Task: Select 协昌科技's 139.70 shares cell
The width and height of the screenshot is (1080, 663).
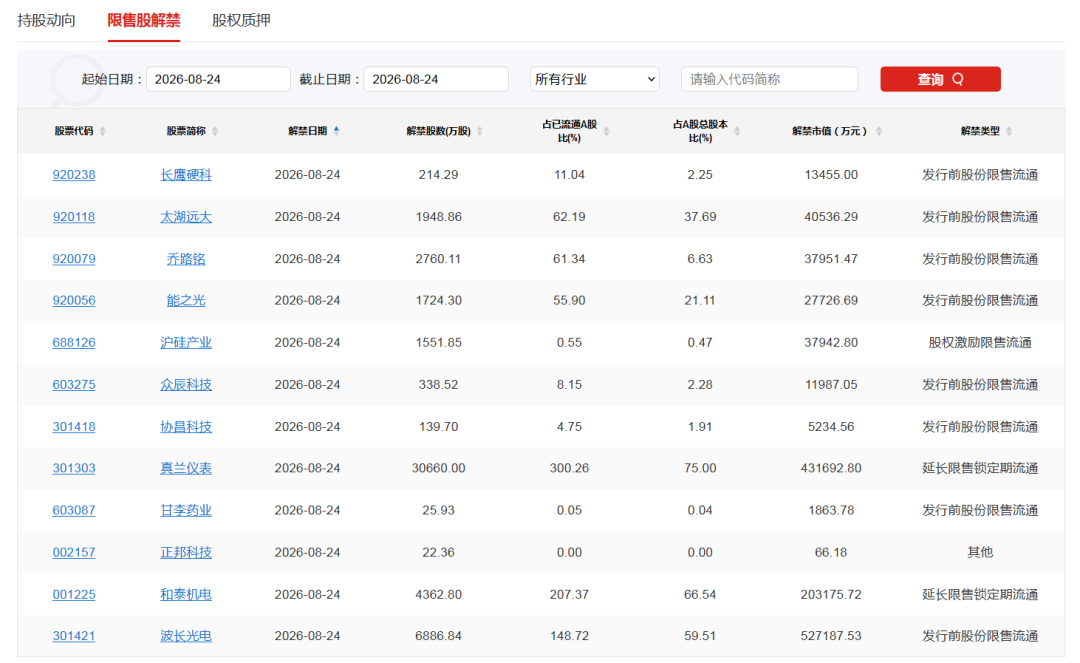Action: [x=438, y=427]
